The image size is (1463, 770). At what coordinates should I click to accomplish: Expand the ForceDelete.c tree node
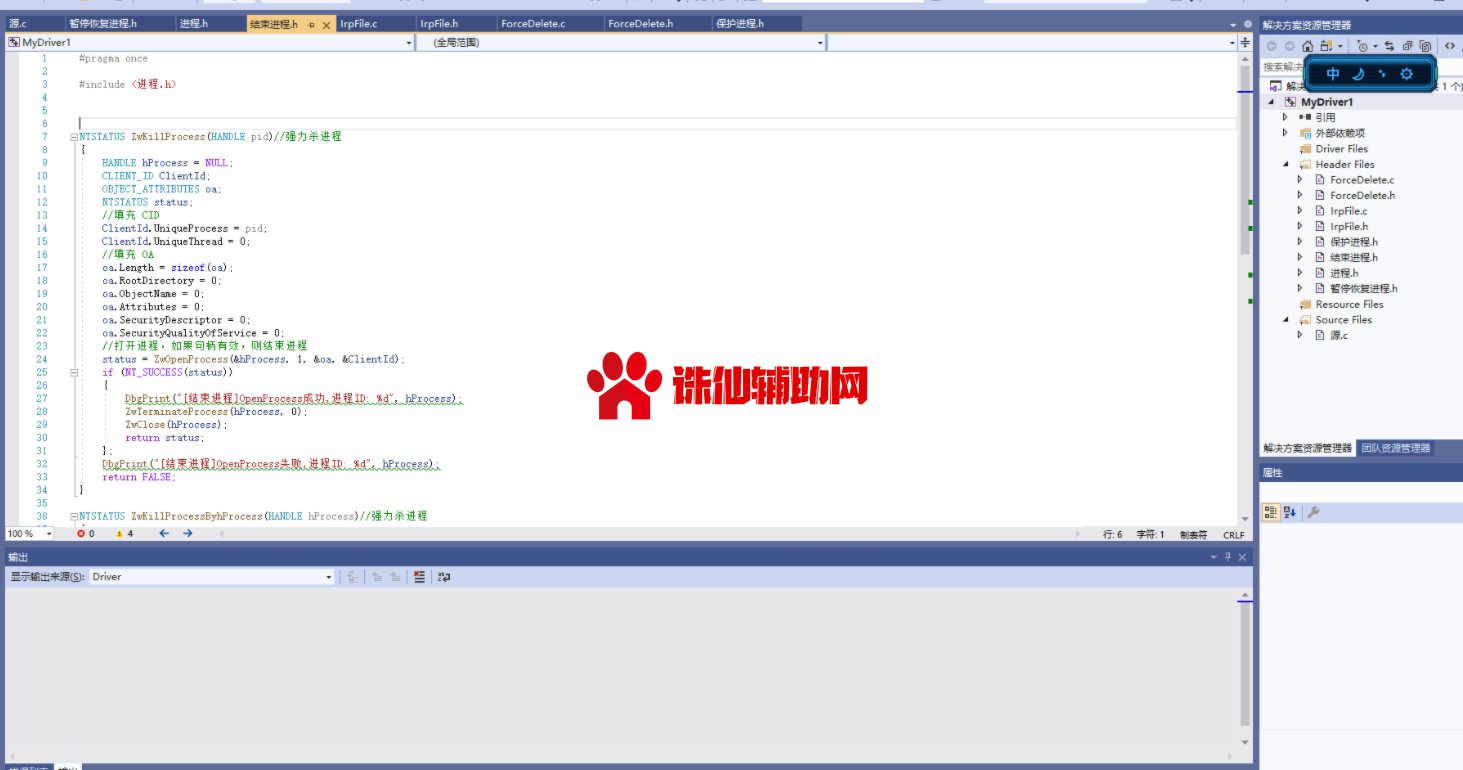click(x=1300, y=180)
